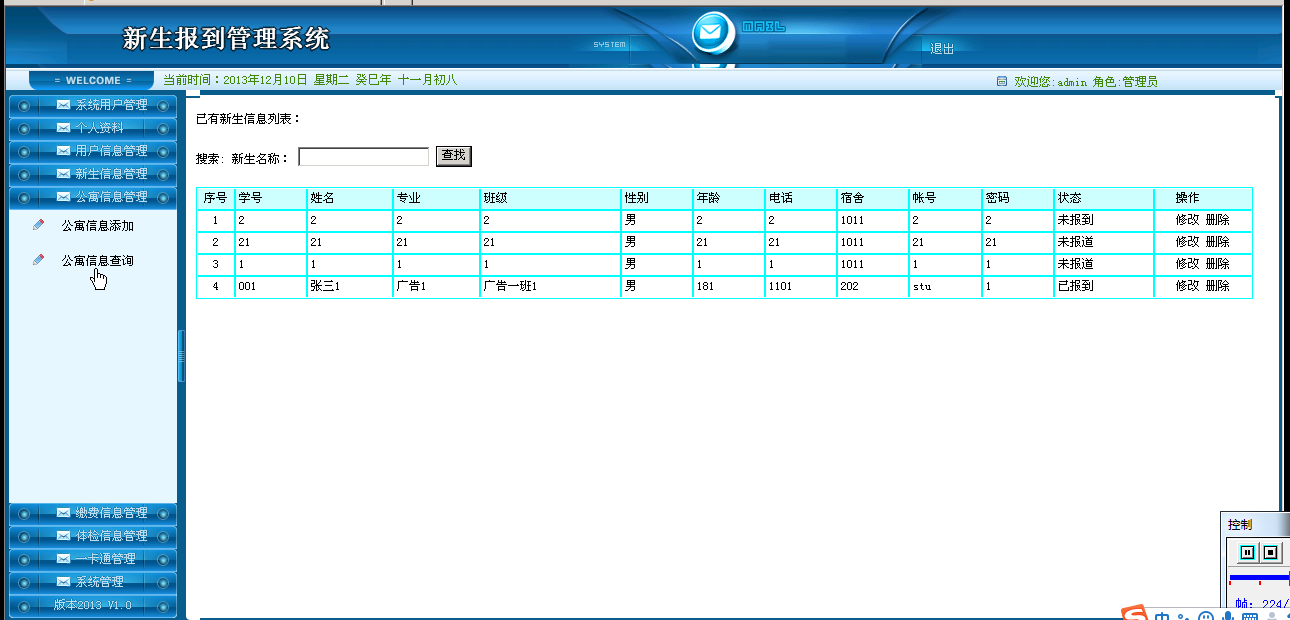This screenshot has height=620, width=1290.
Task: Click the pencil icon beside 公寓信息添加
Action: coord(39,225)
